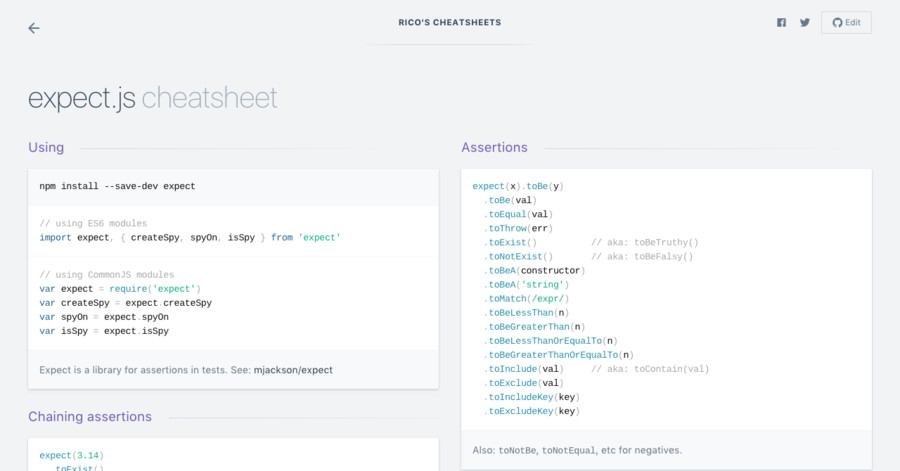The width and height of the screenshot is (900, 471).
Task: Share the cheatsheet on Twitter
Action: [x=805, y=22]
